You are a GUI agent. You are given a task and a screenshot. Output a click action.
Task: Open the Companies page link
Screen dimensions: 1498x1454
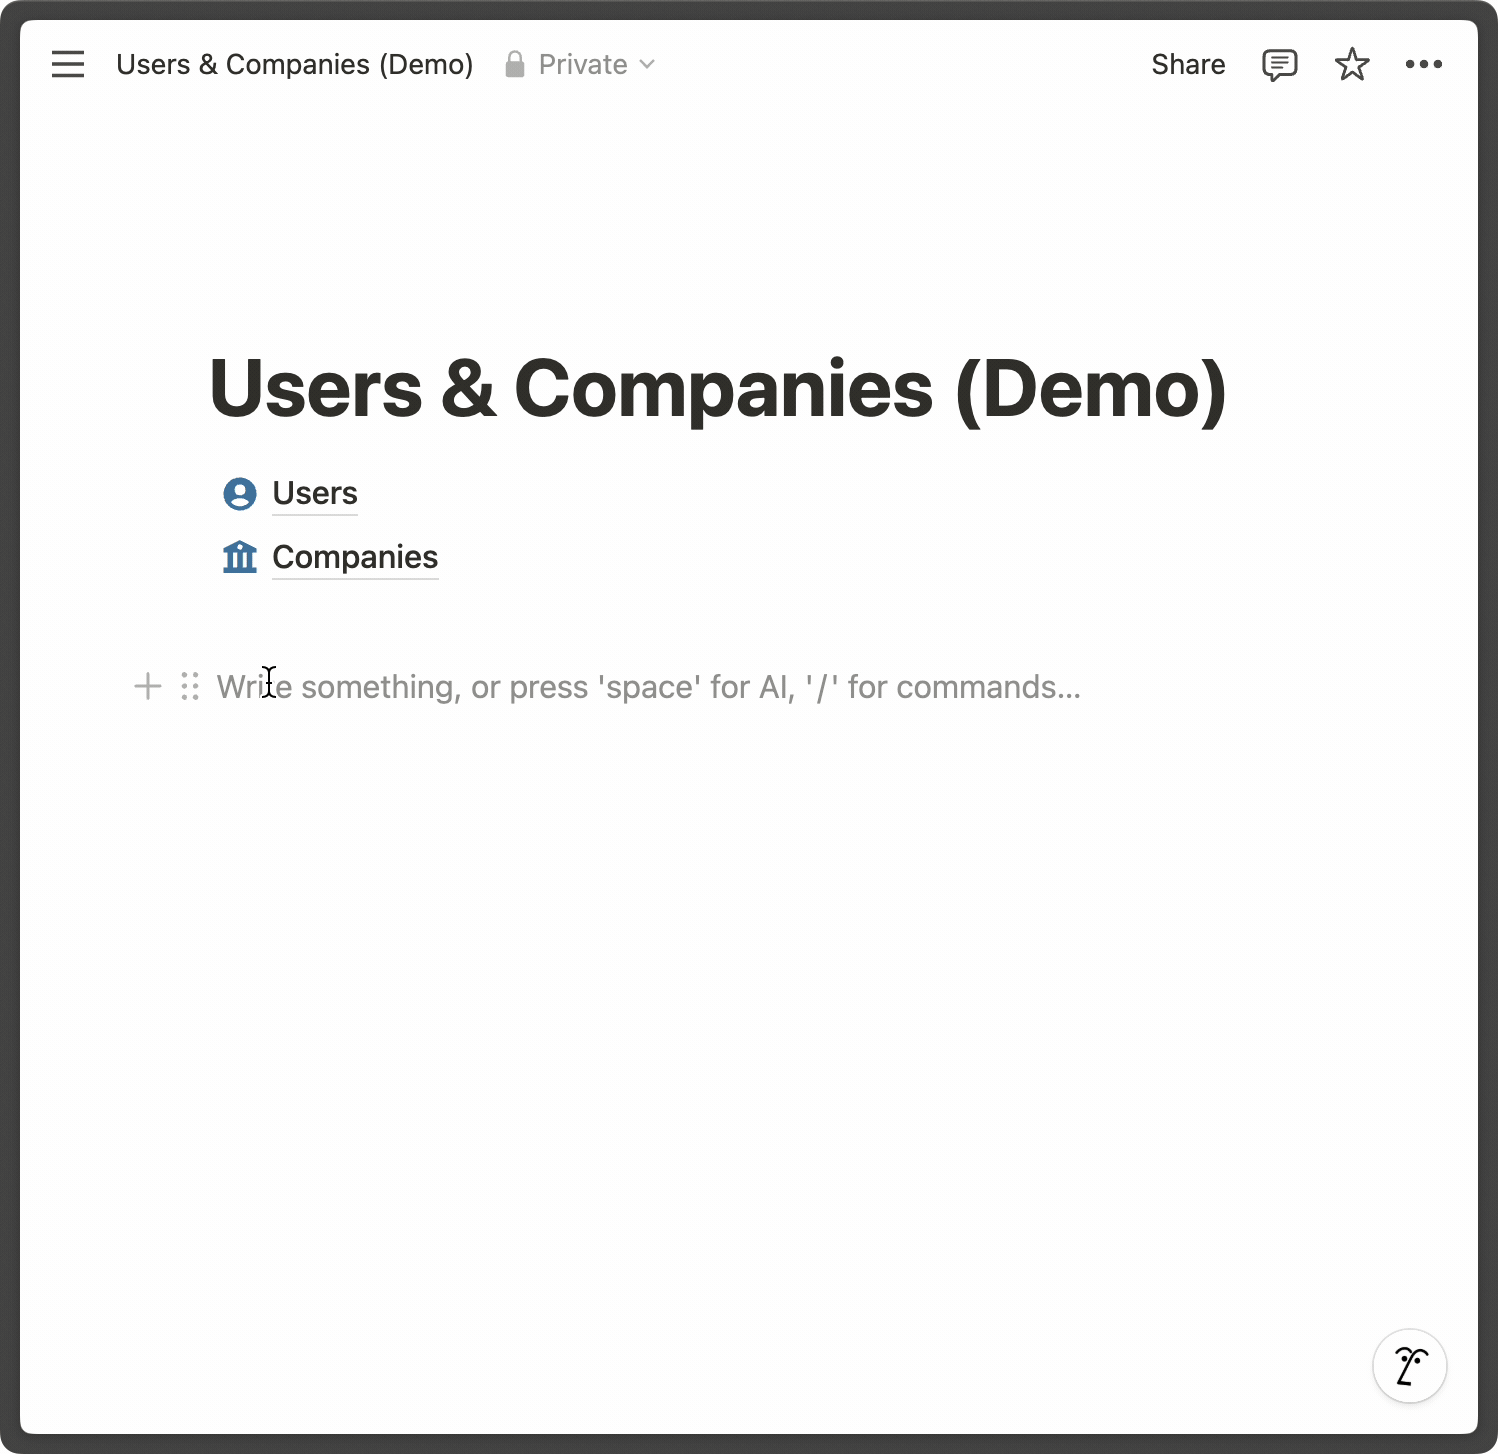click(x=355, y=557)
